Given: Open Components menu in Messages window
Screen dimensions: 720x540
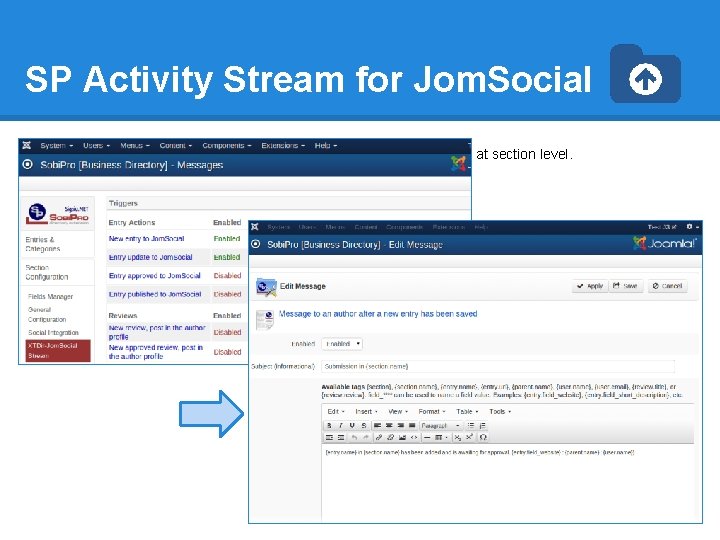Looking at the screenshot, I should (x=227, y=146).
